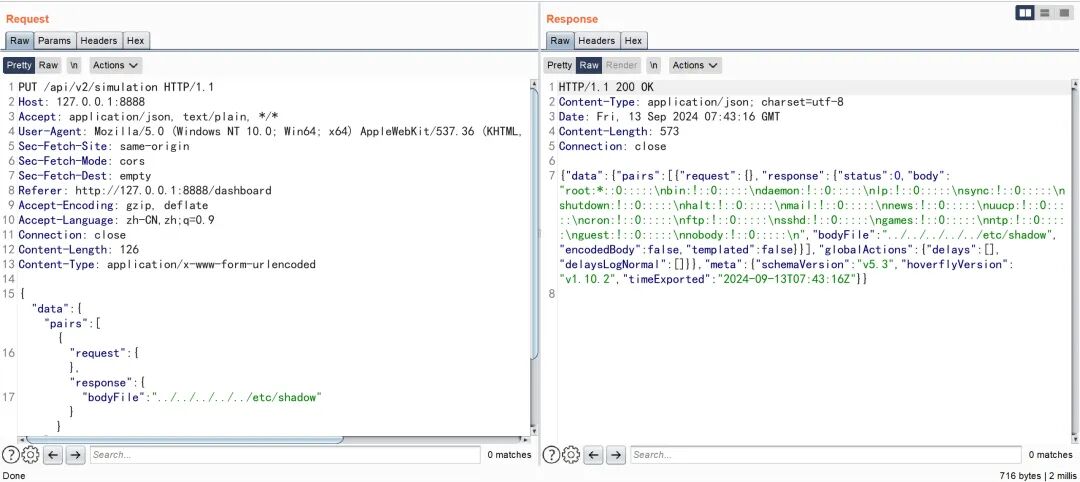The width and height of the screenshot is (1080, 482).
Task: Click the Referer header line
Action: pos(145,191)
